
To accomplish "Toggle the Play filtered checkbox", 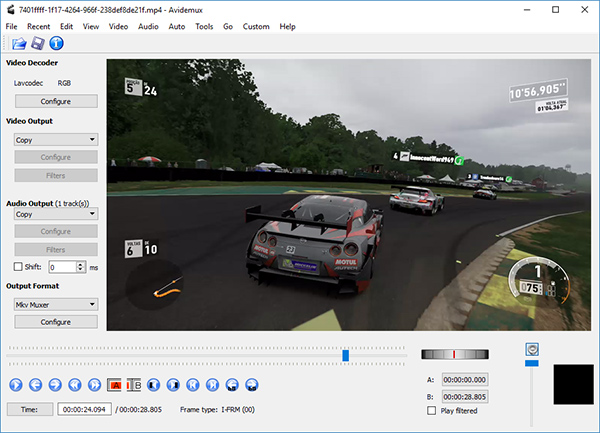I will (x=432, y=411).
